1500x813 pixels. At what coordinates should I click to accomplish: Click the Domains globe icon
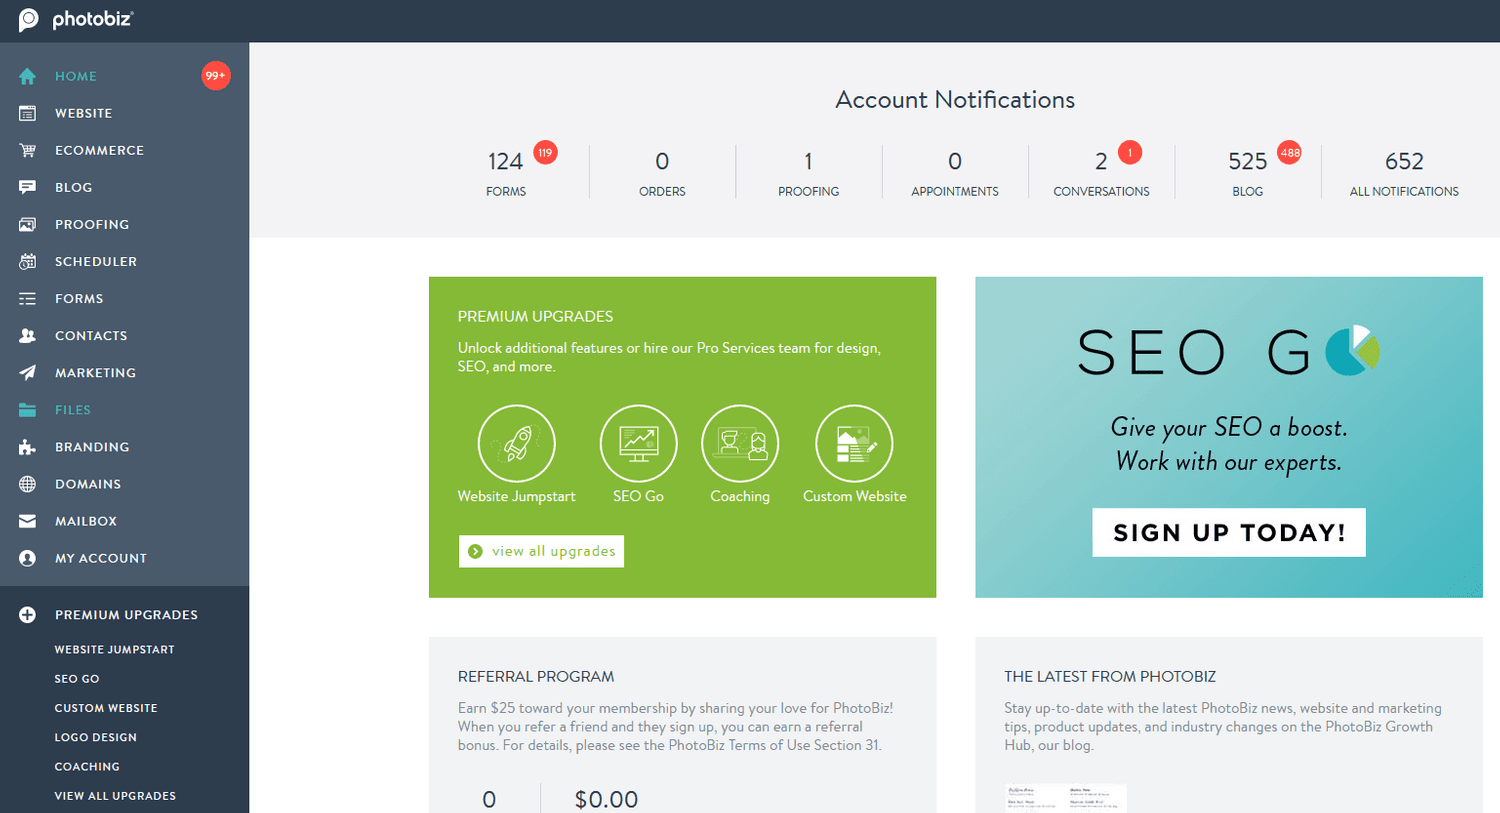(27, 484)
